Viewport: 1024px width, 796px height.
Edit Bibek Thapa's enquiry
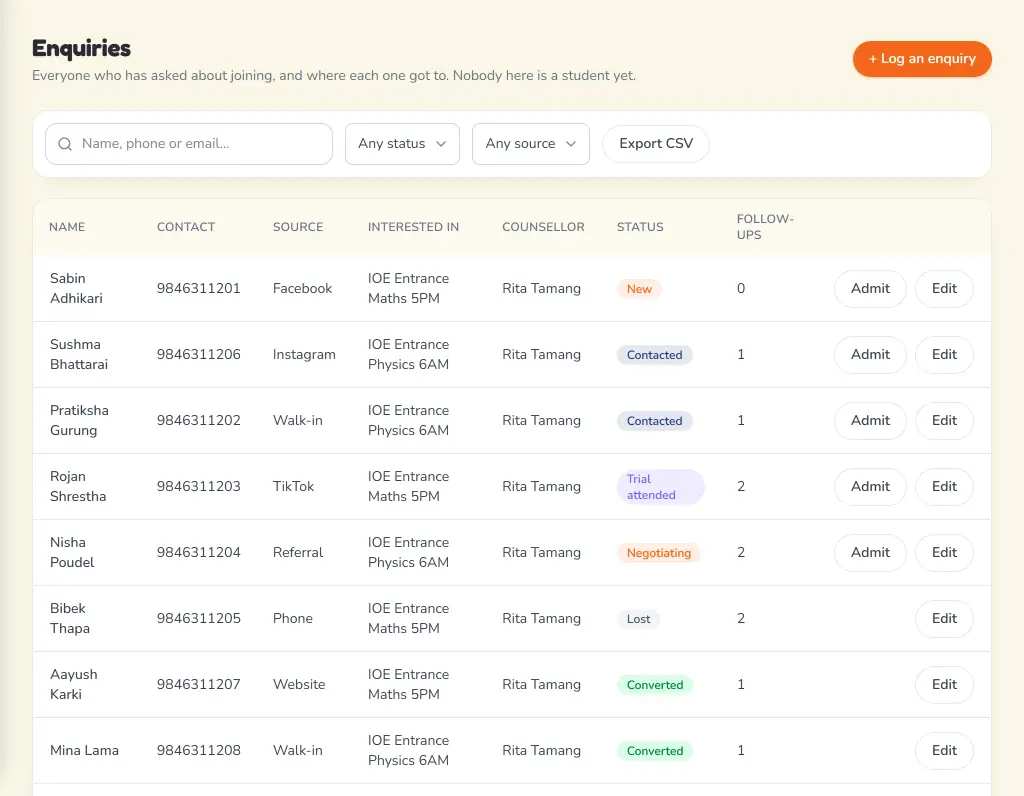(944, 618)
